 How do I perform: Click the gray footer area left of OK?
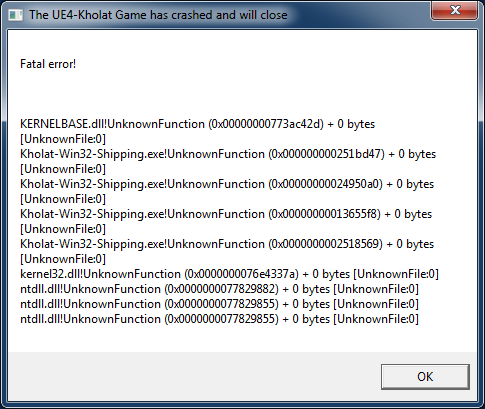pyautogui.click(x=193, y=376)
